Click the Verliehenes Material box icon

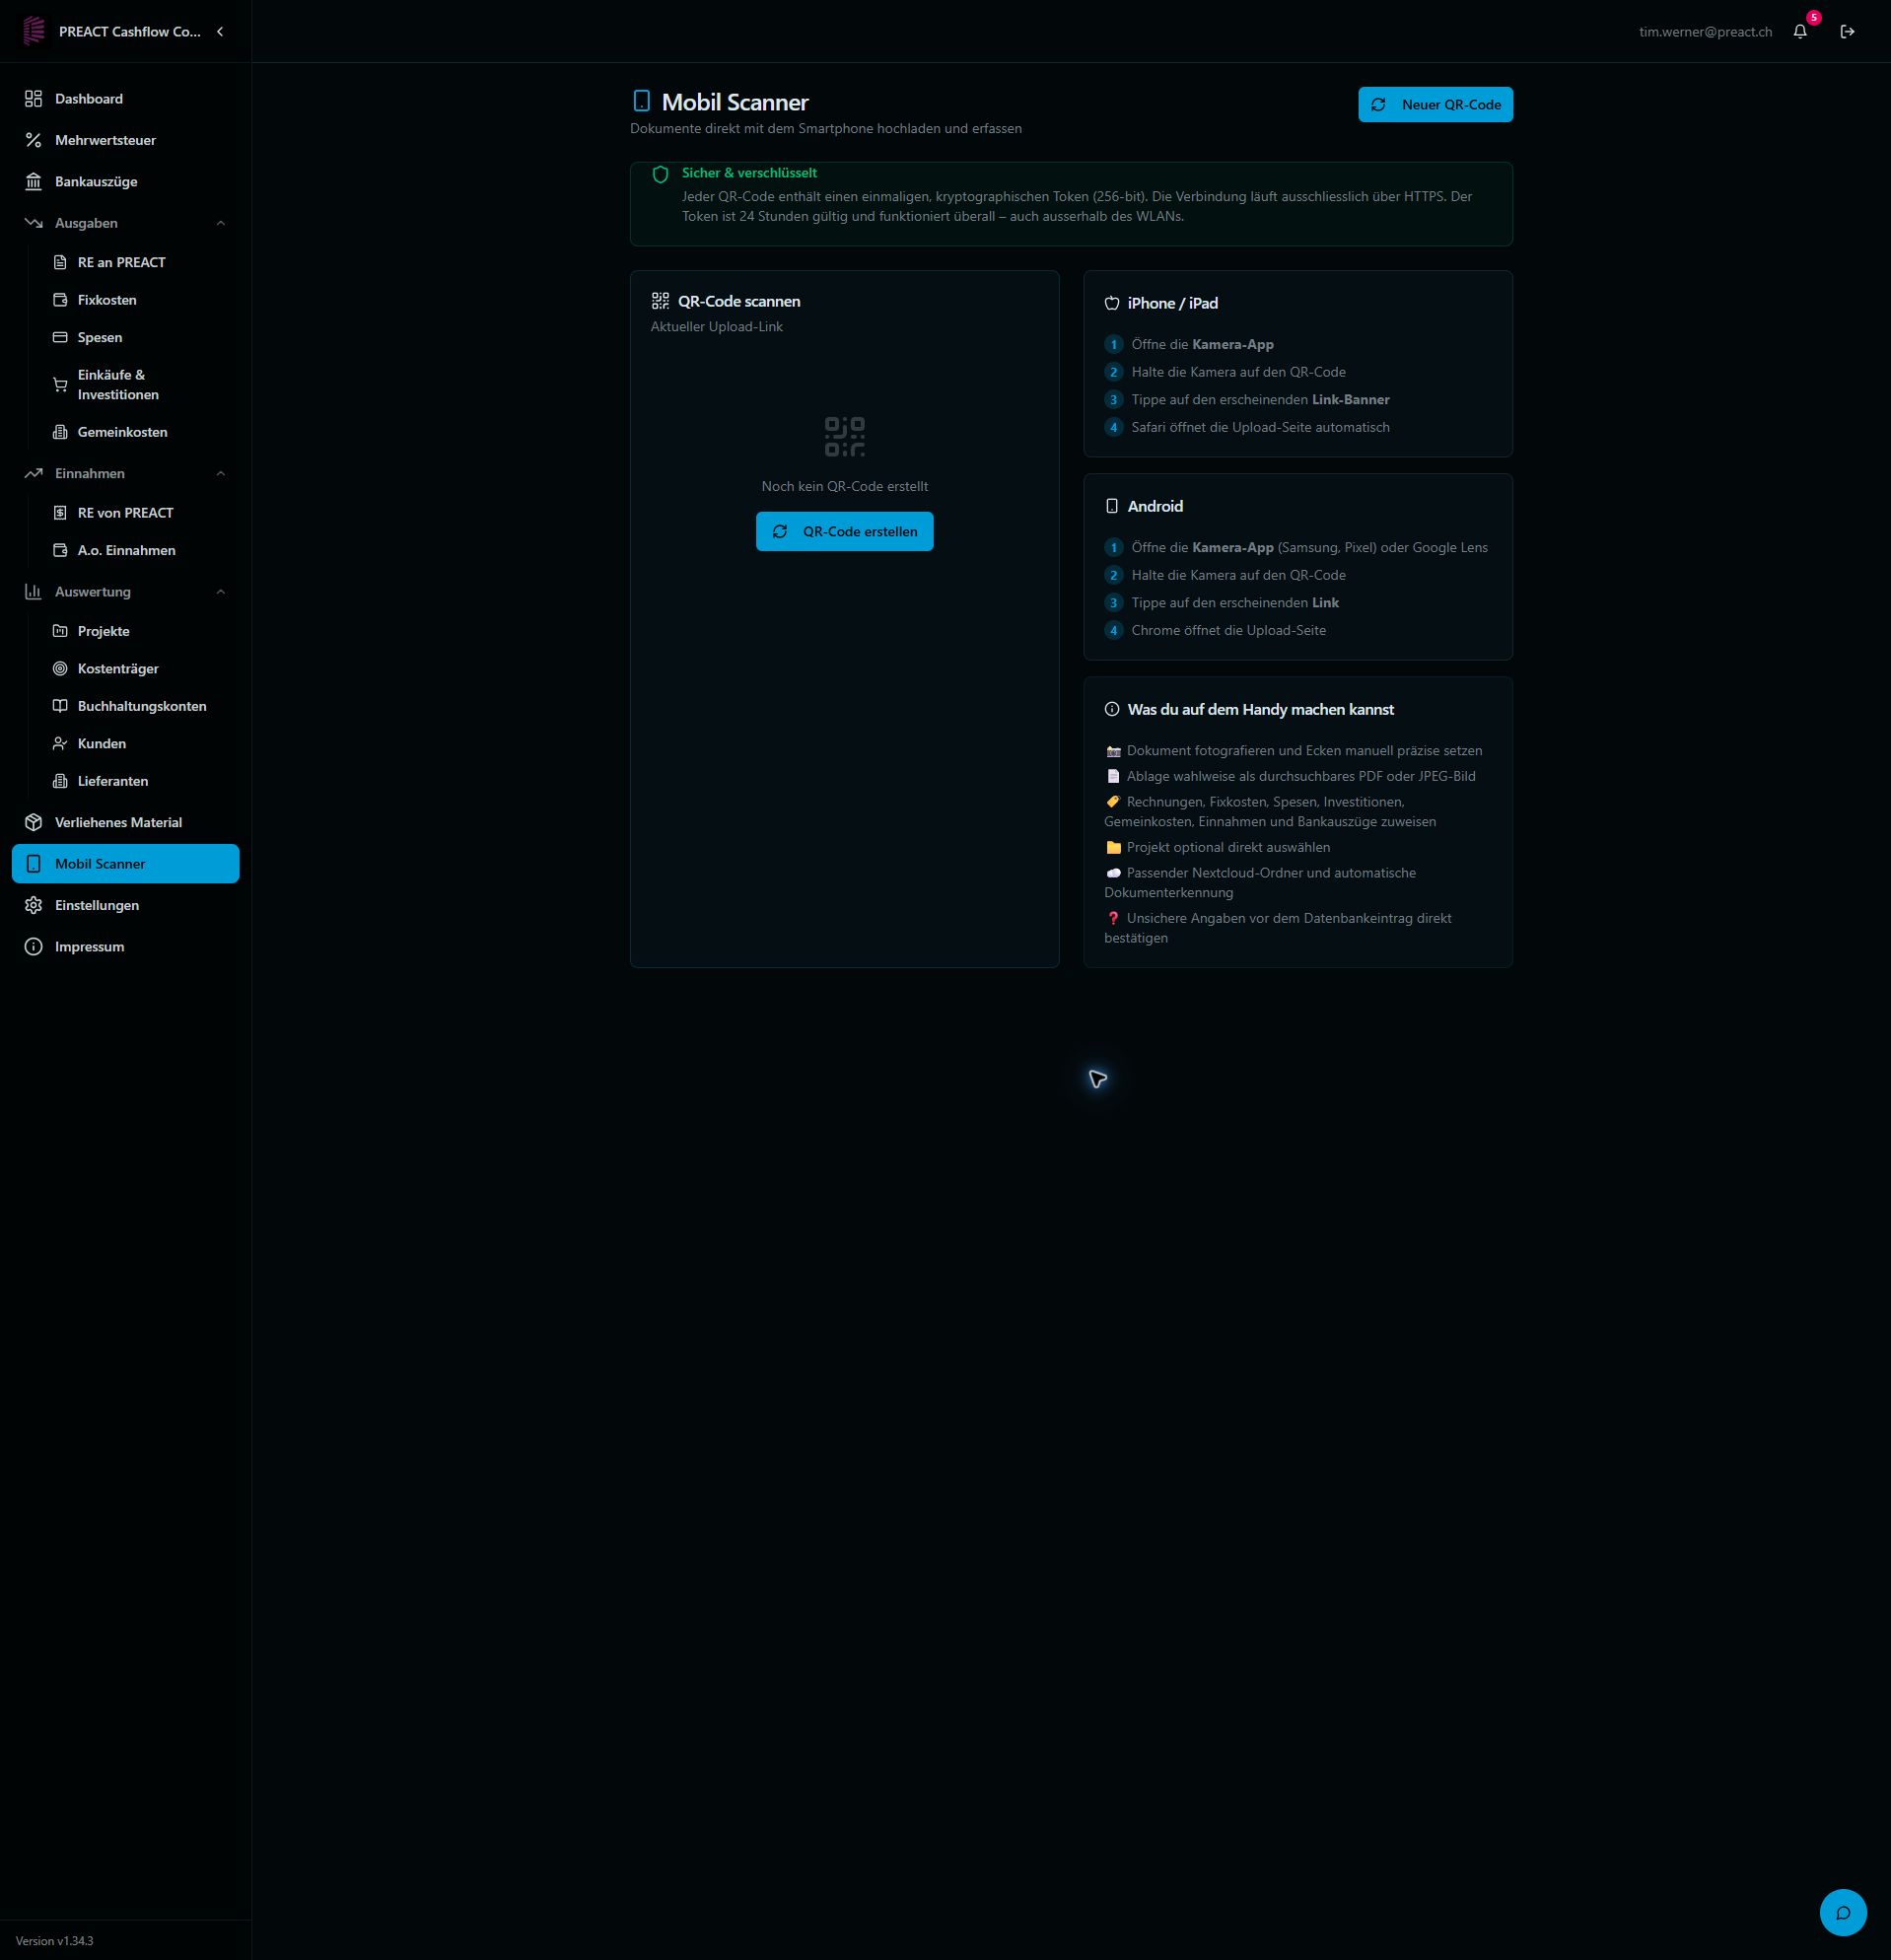(34, 822)
